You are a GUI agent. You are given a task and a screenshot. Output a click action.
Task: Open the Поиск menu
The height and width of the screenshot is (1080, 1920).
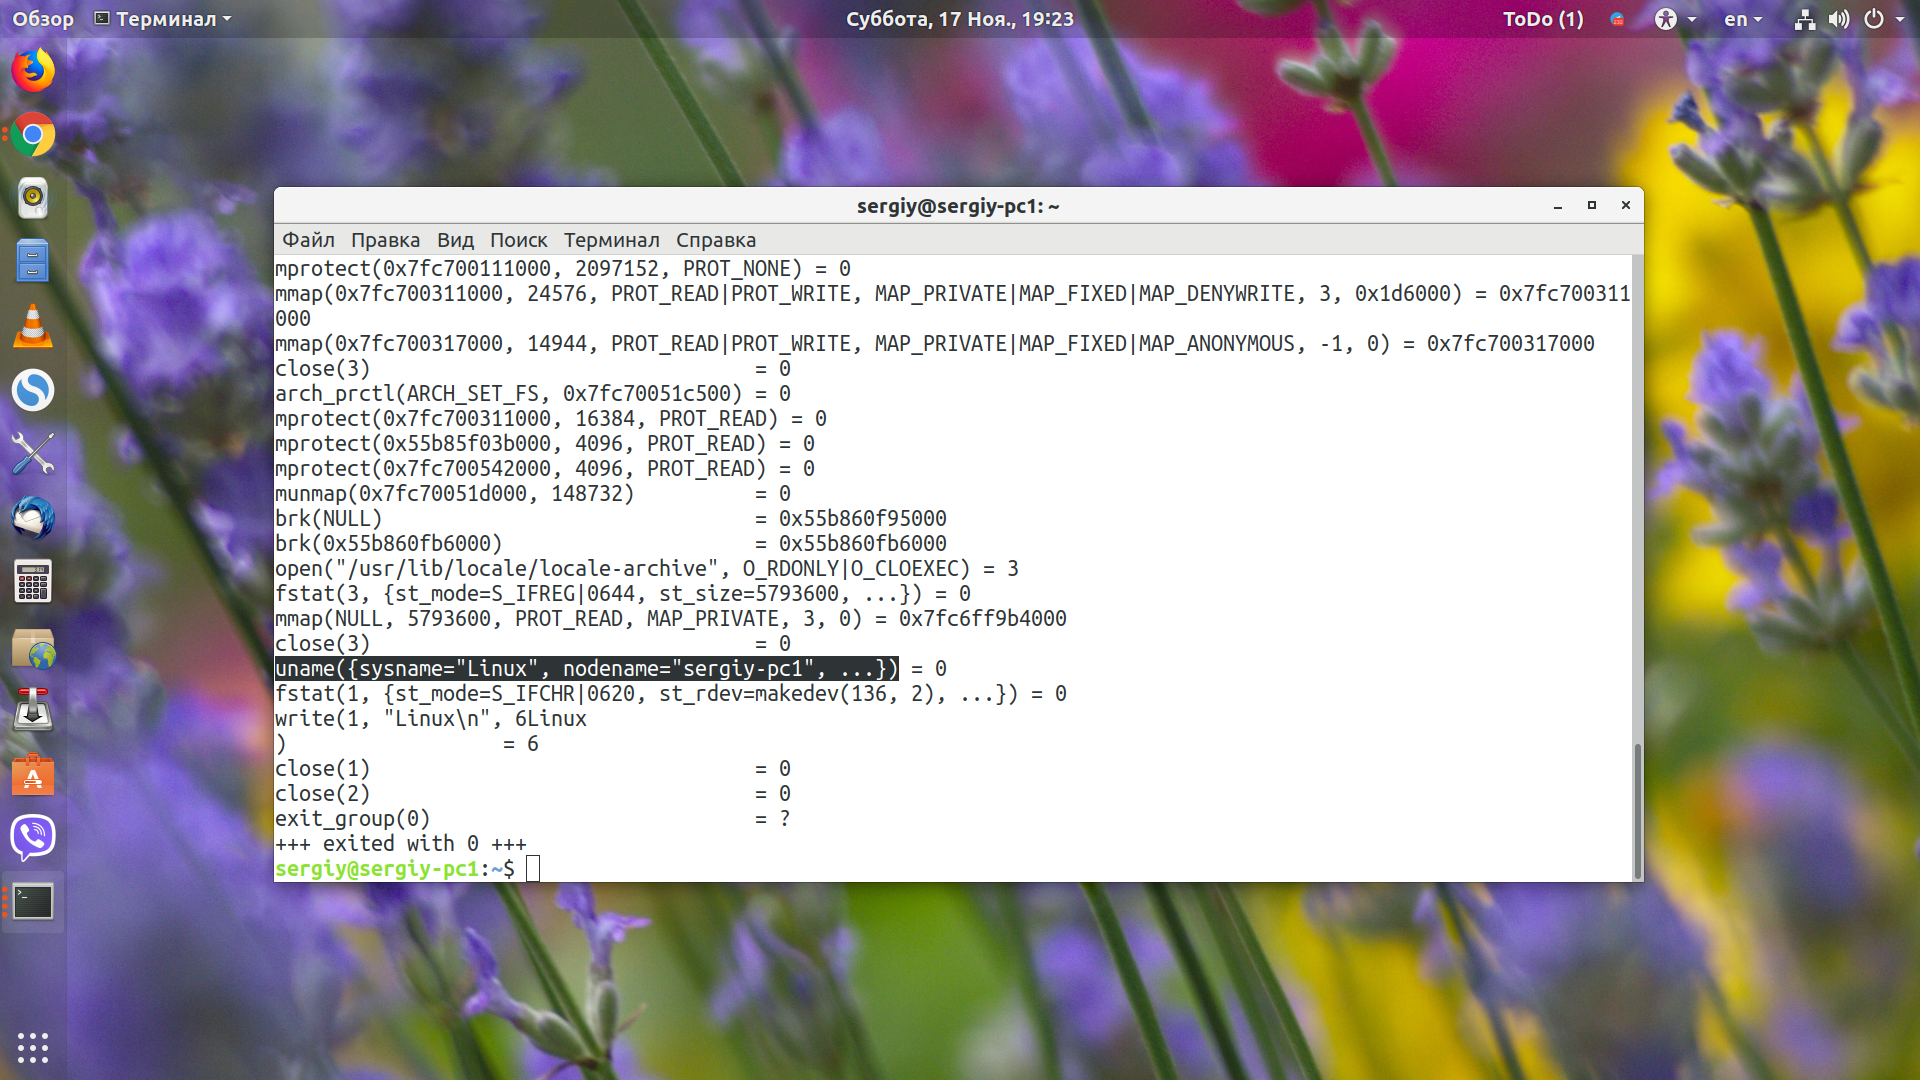pyautogui.click(x=518, y=240)
